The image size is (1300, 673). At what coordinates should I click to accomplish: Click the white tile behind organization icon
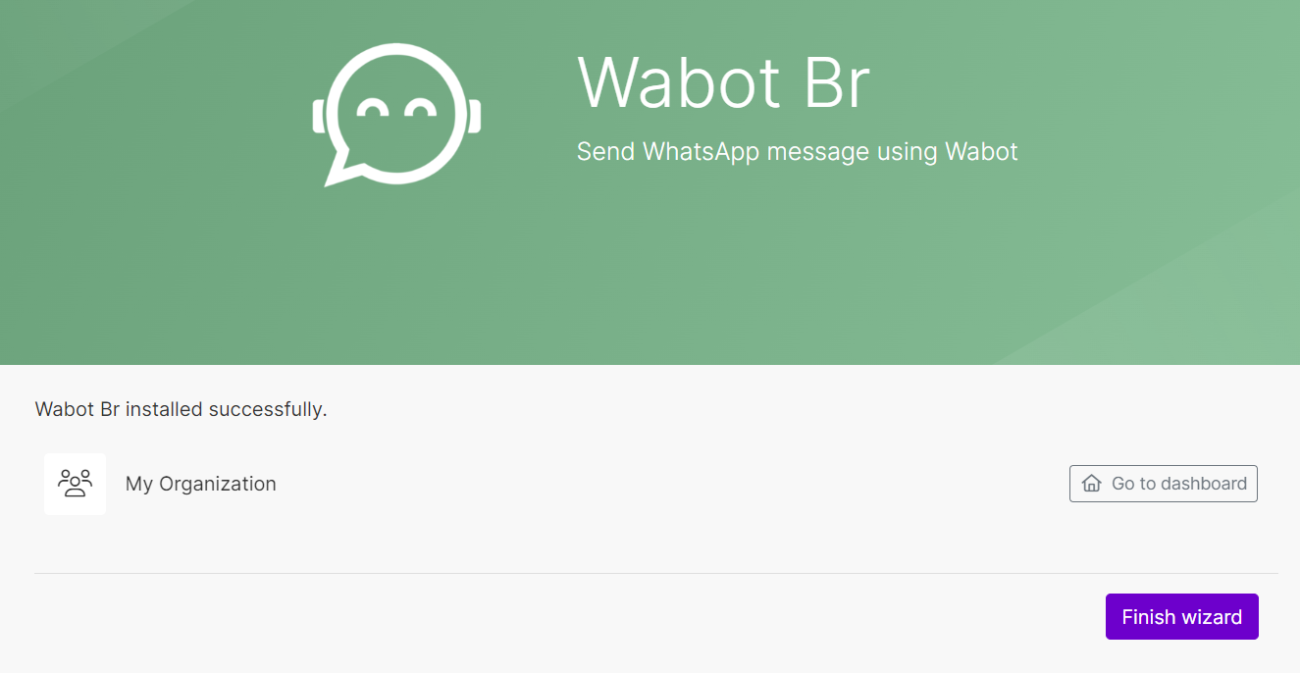75,484
